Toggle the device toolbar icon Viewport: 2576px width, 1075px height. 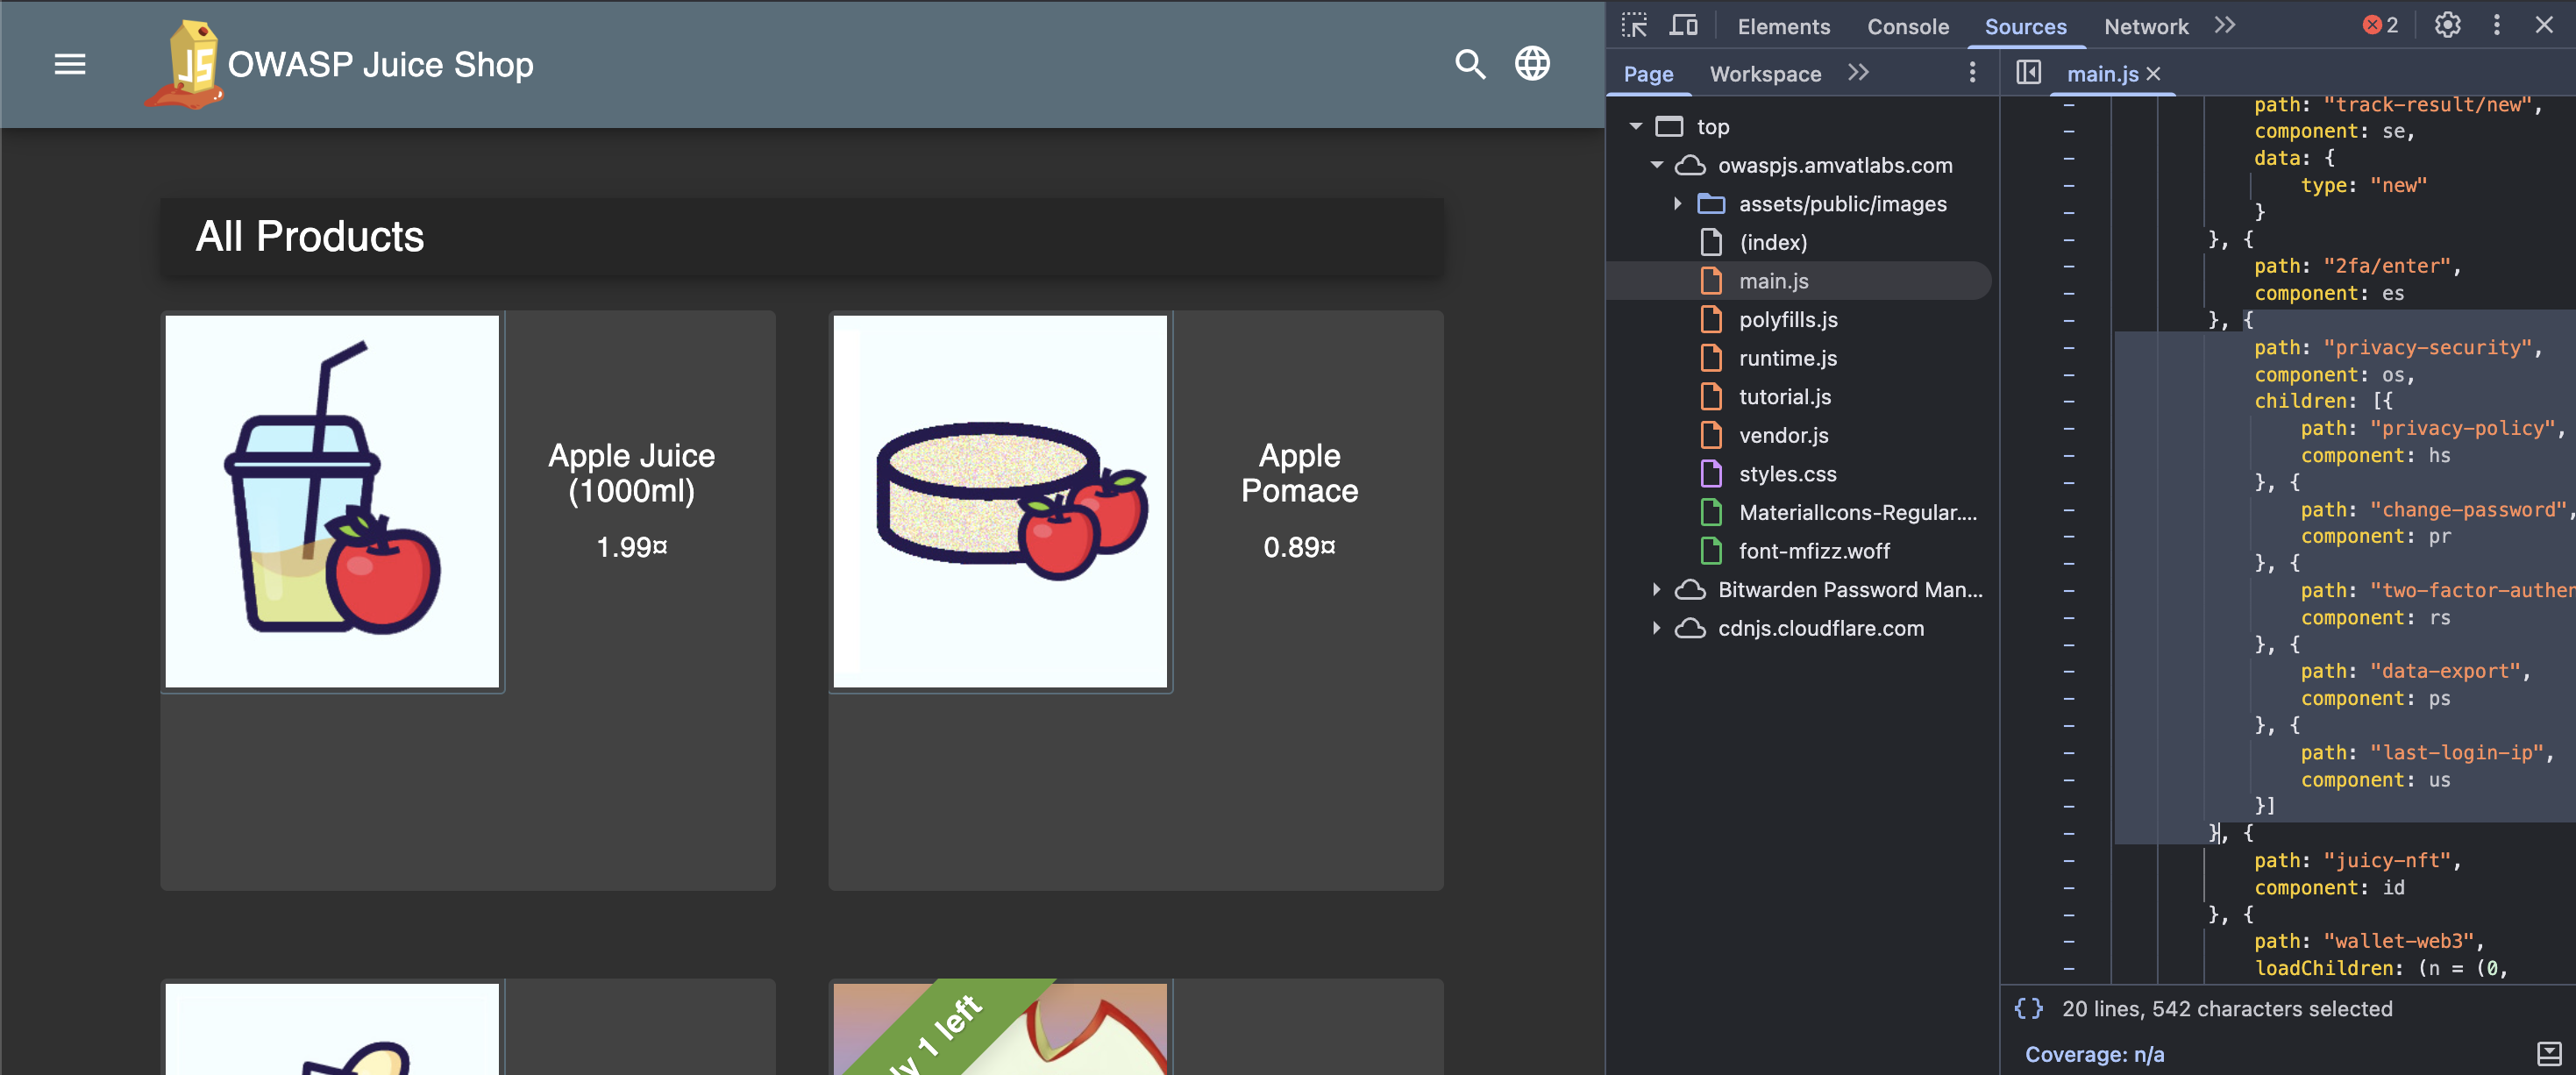1684,26
